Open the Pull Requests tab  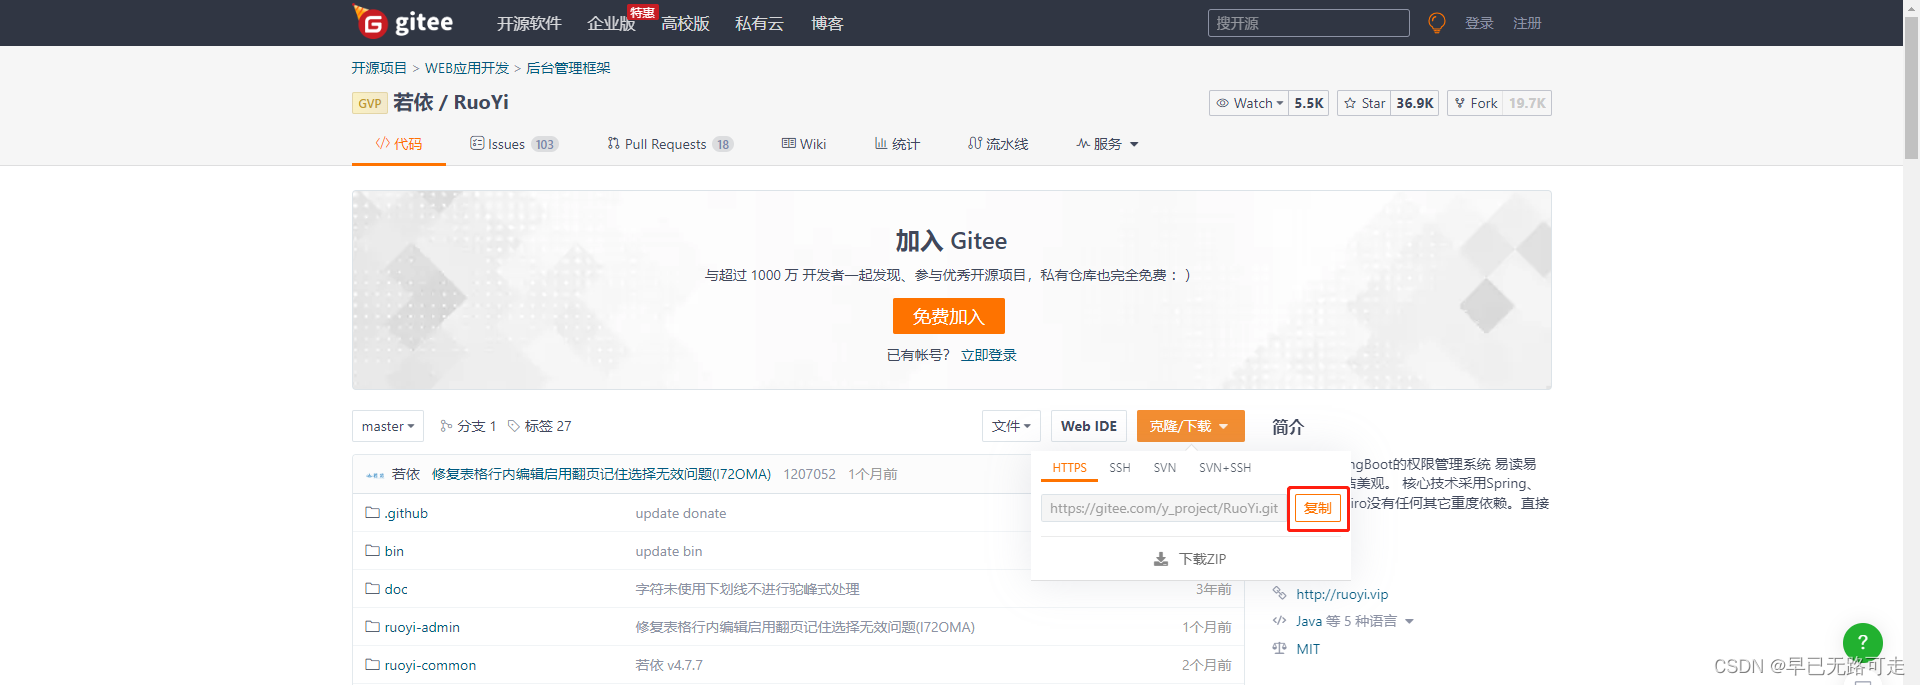670,144
